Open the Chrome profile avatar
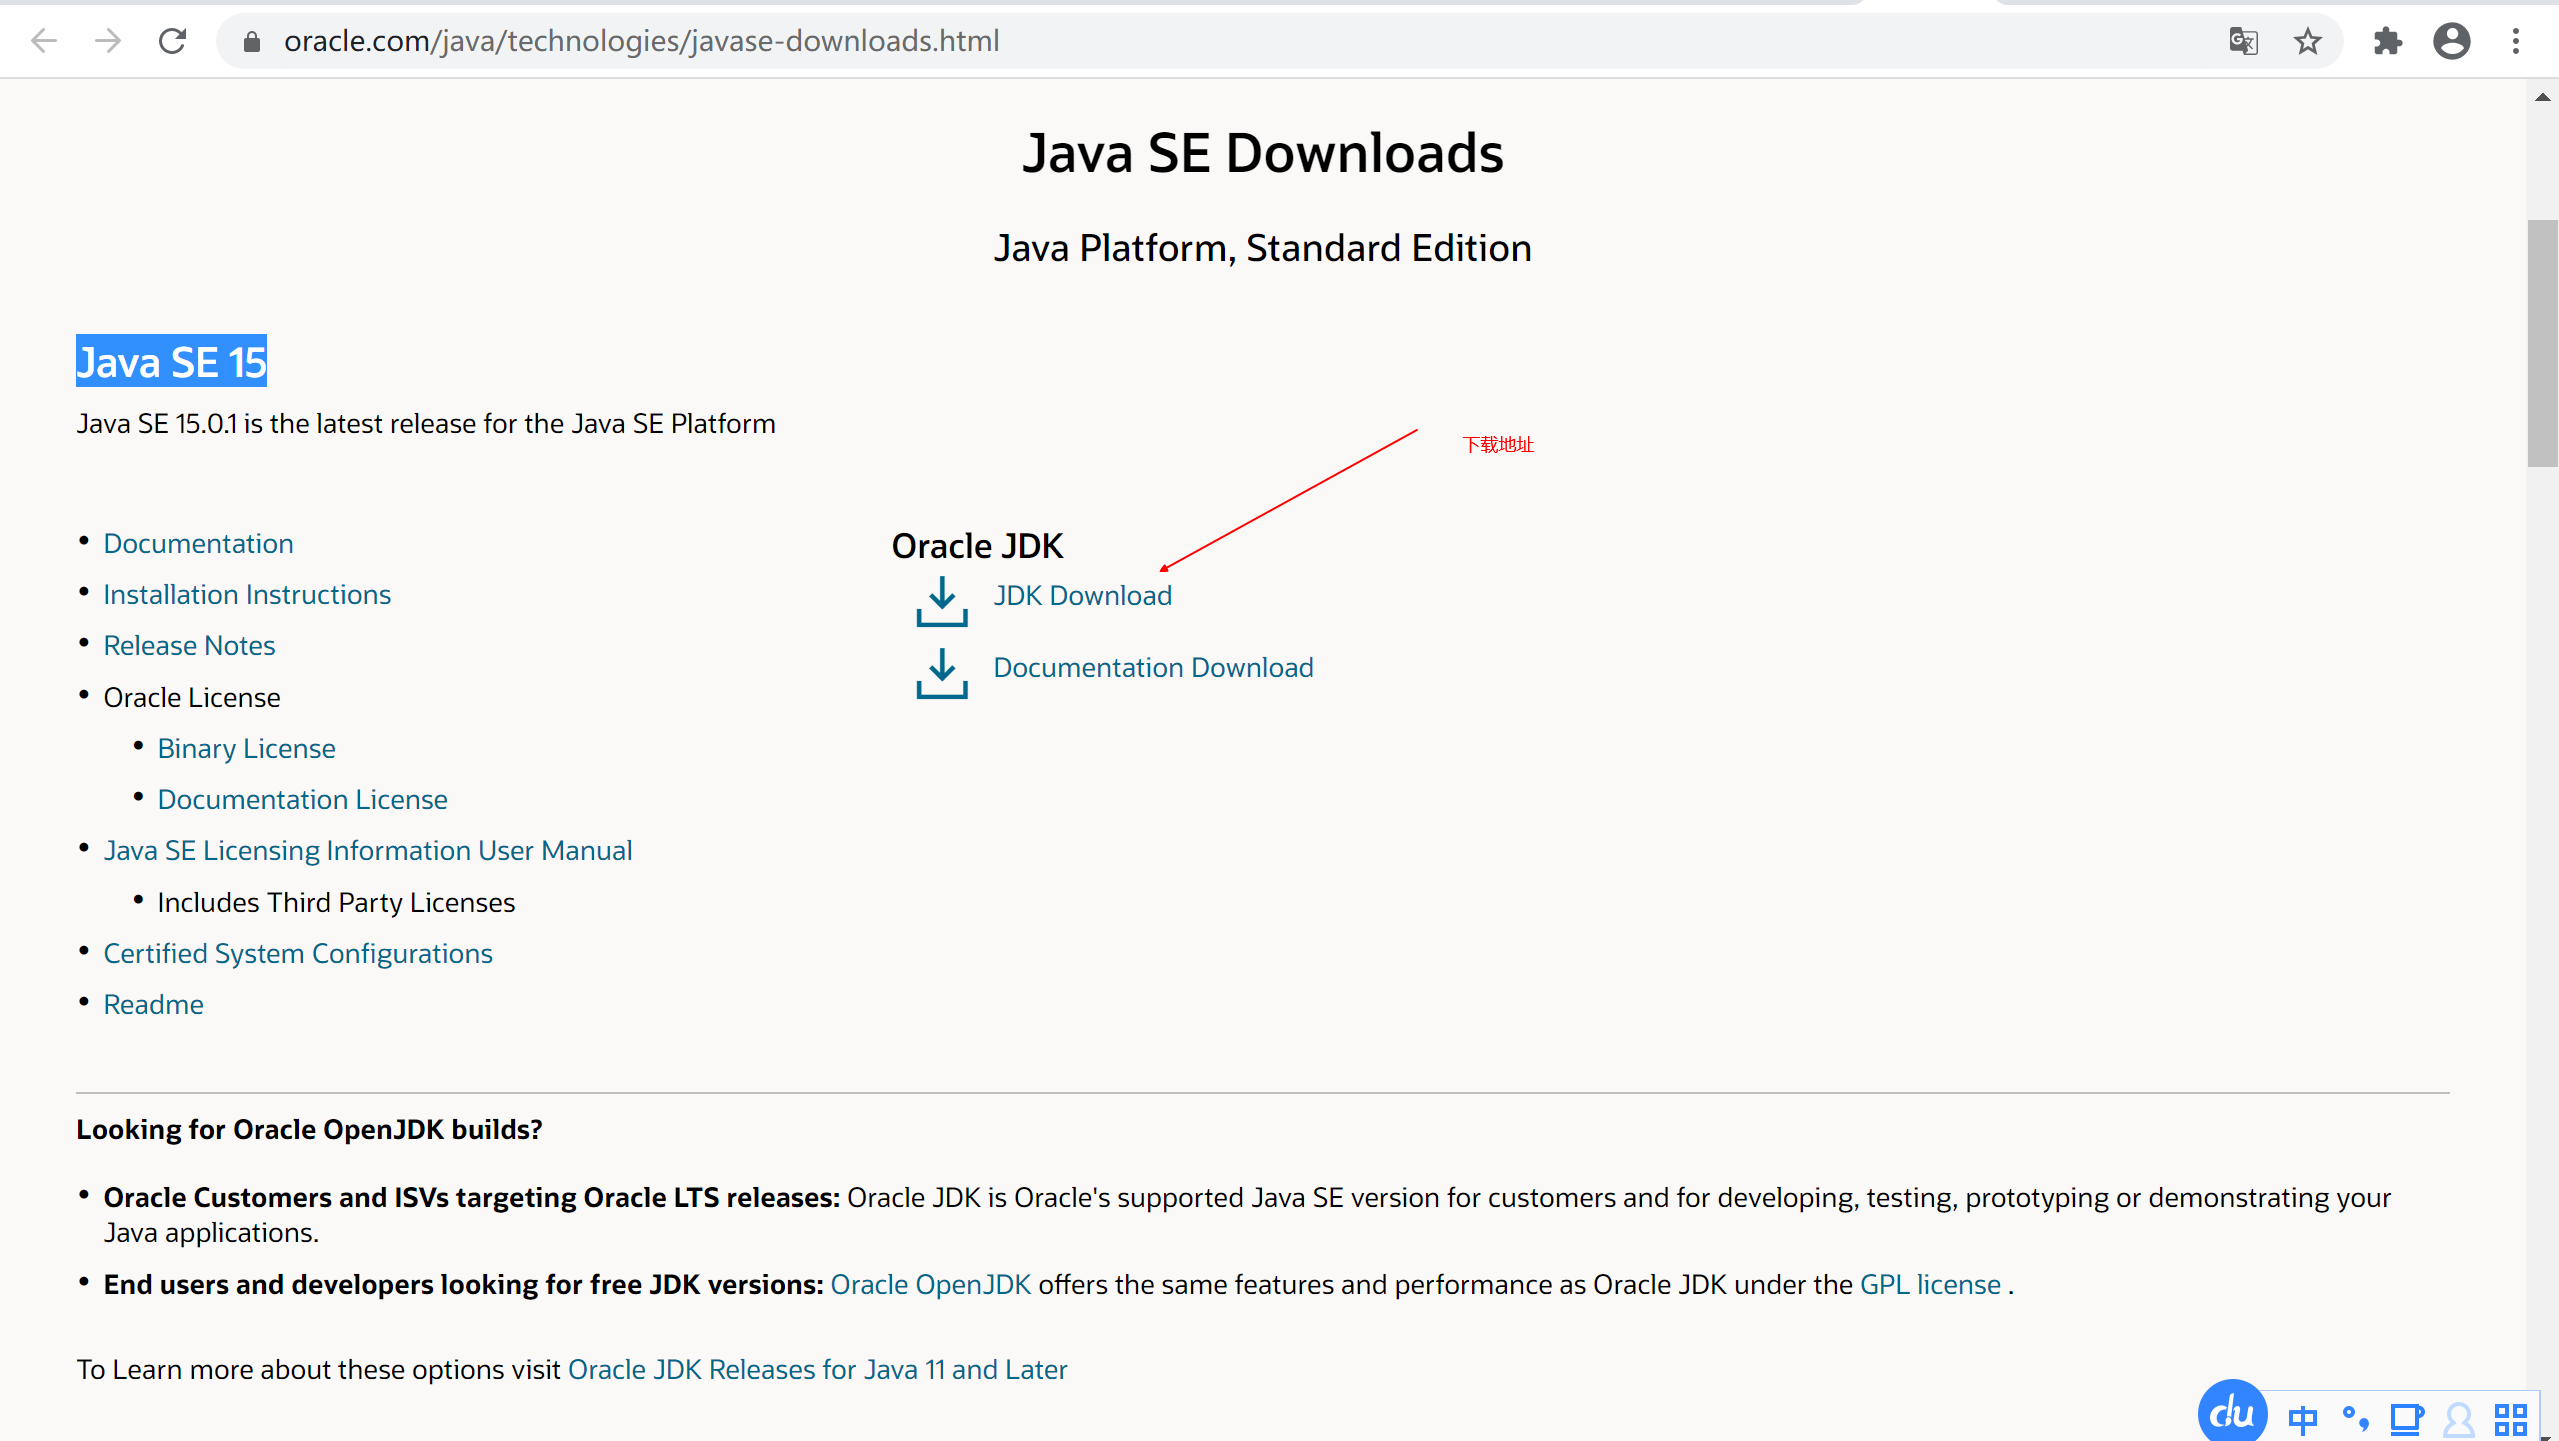 pyautogui.click(x=2451, y=41)
